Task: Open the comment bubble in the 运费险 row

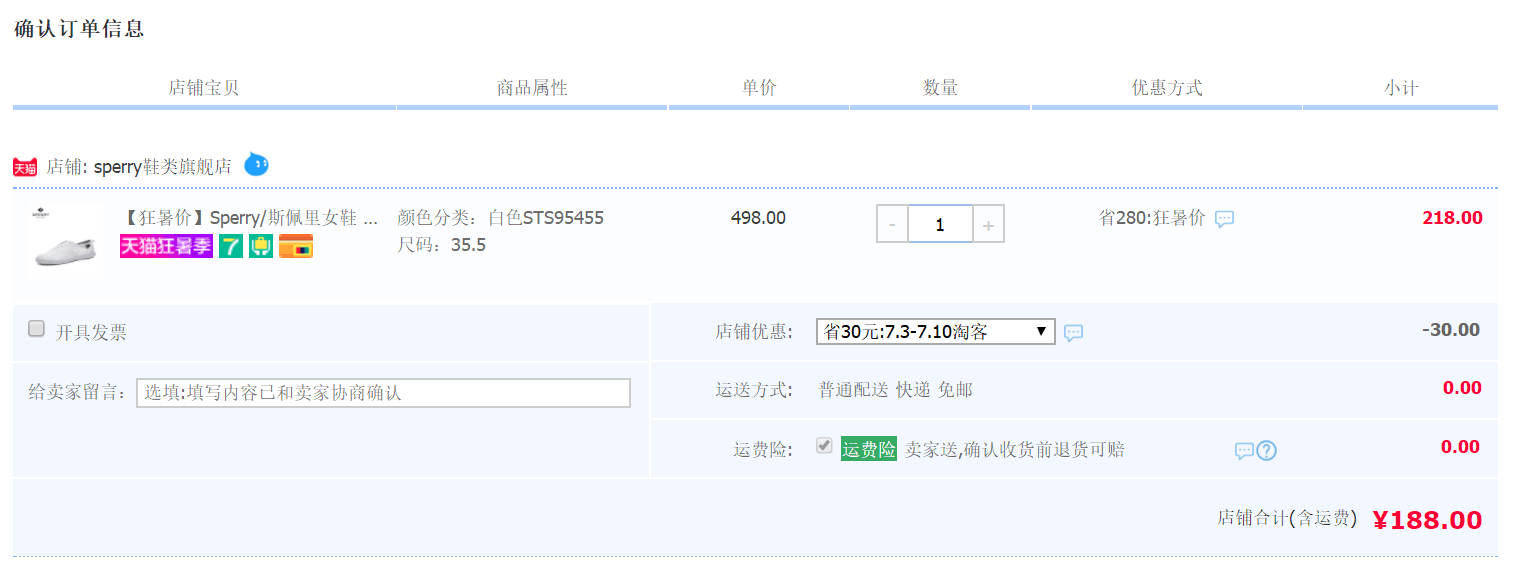Action: pos(1244,451)
